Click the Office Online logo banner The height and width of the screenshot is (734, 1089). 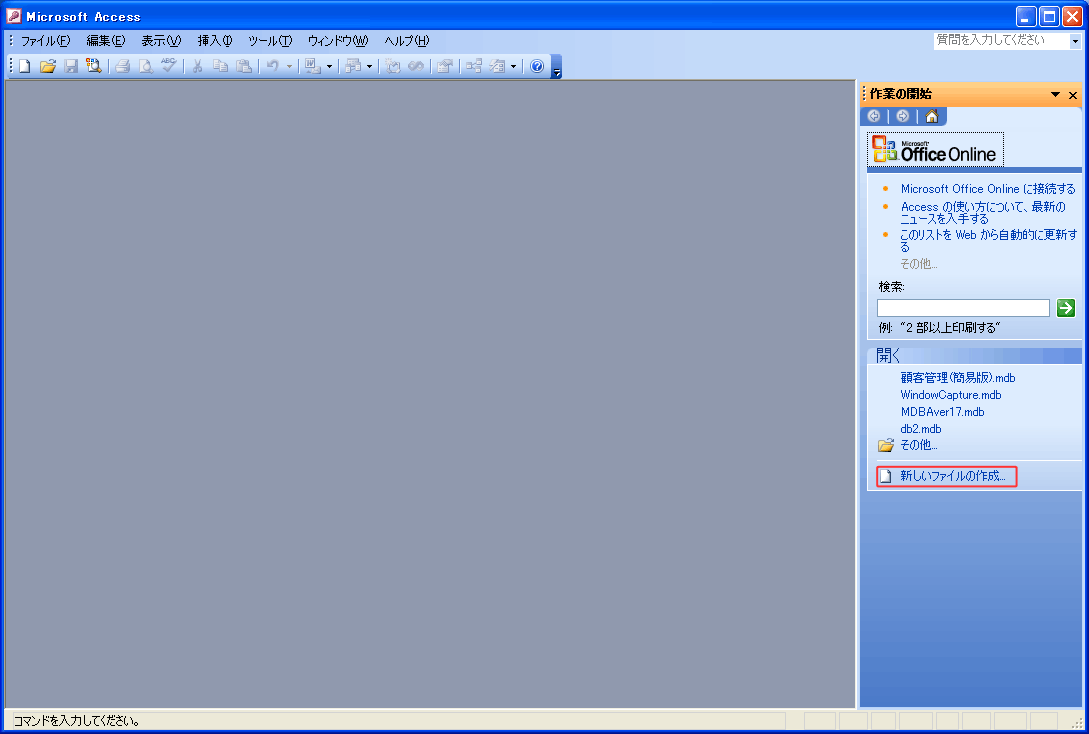tap(936, 149)
